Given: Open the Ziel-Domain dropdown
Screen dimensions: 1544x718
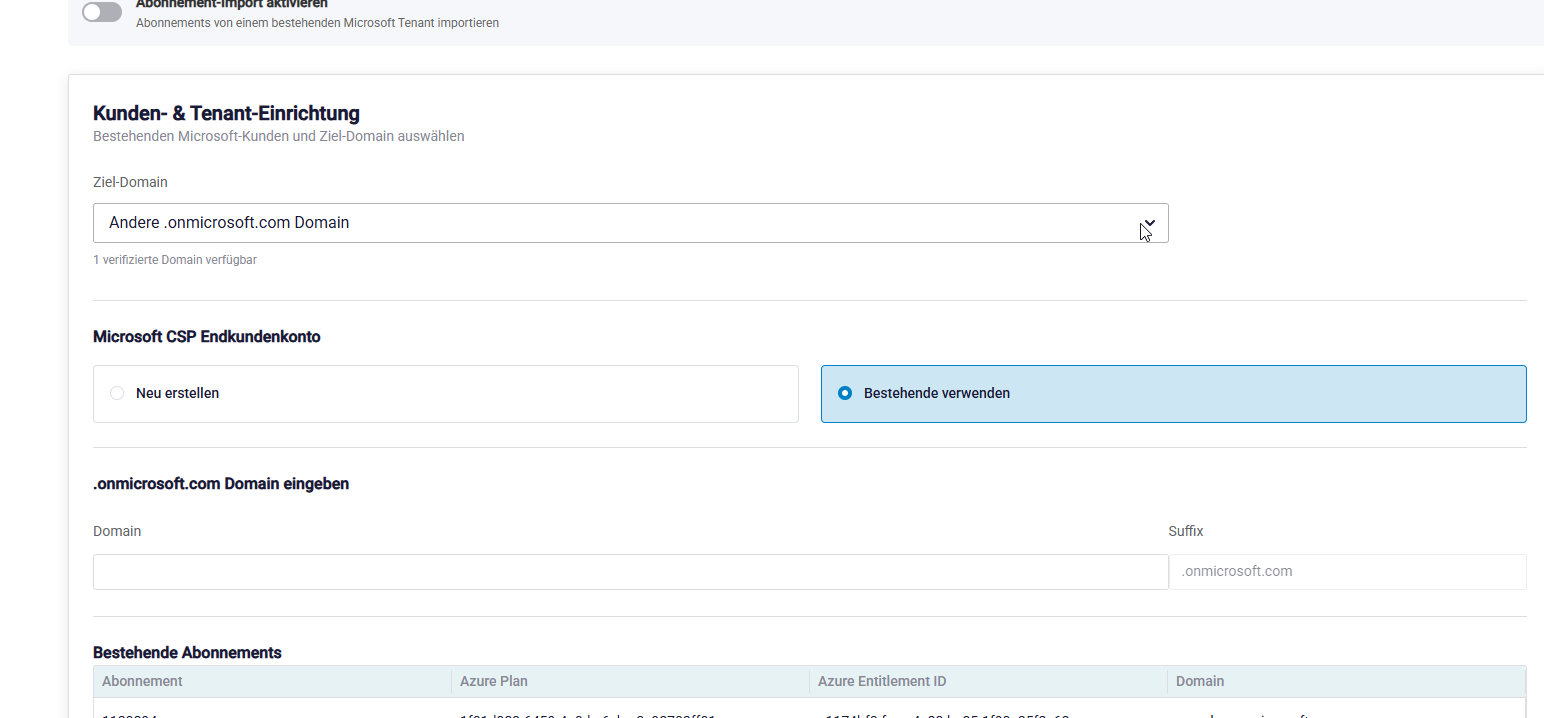Looking at the screenshot, I should pyautogui.click(x=630, y=223).
